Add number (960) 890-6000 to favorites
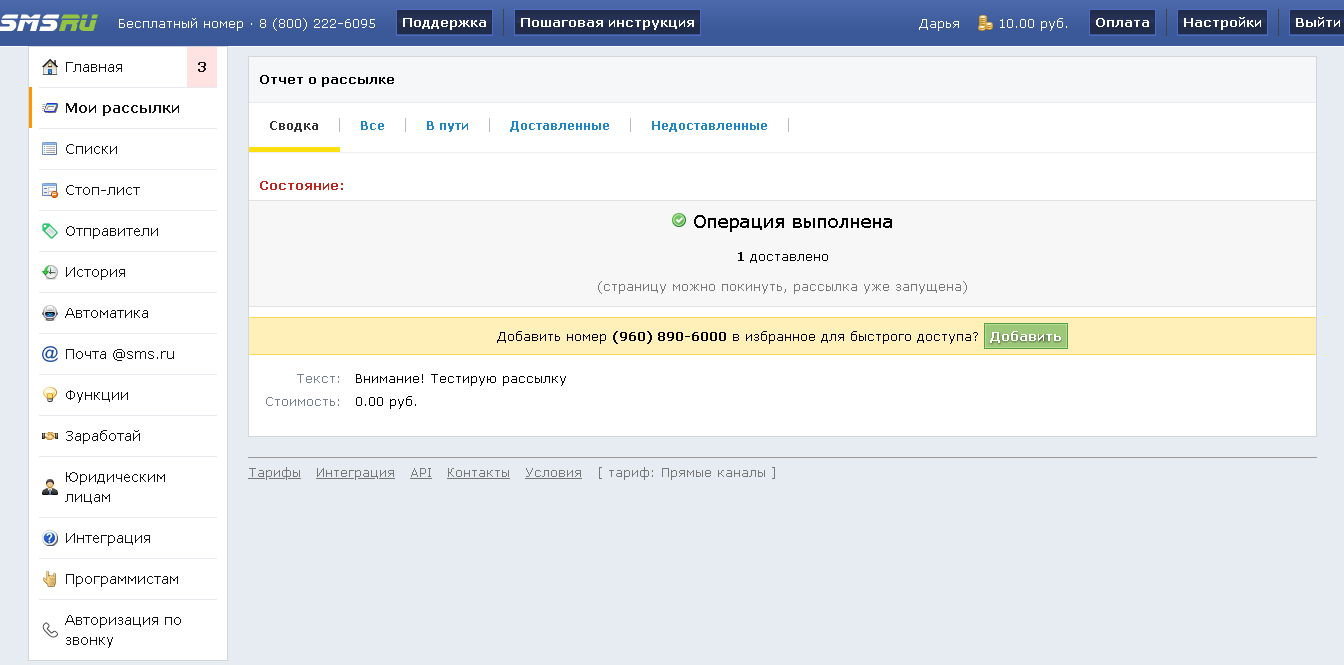This screenshot has width=1344, height=665. 1025,336
